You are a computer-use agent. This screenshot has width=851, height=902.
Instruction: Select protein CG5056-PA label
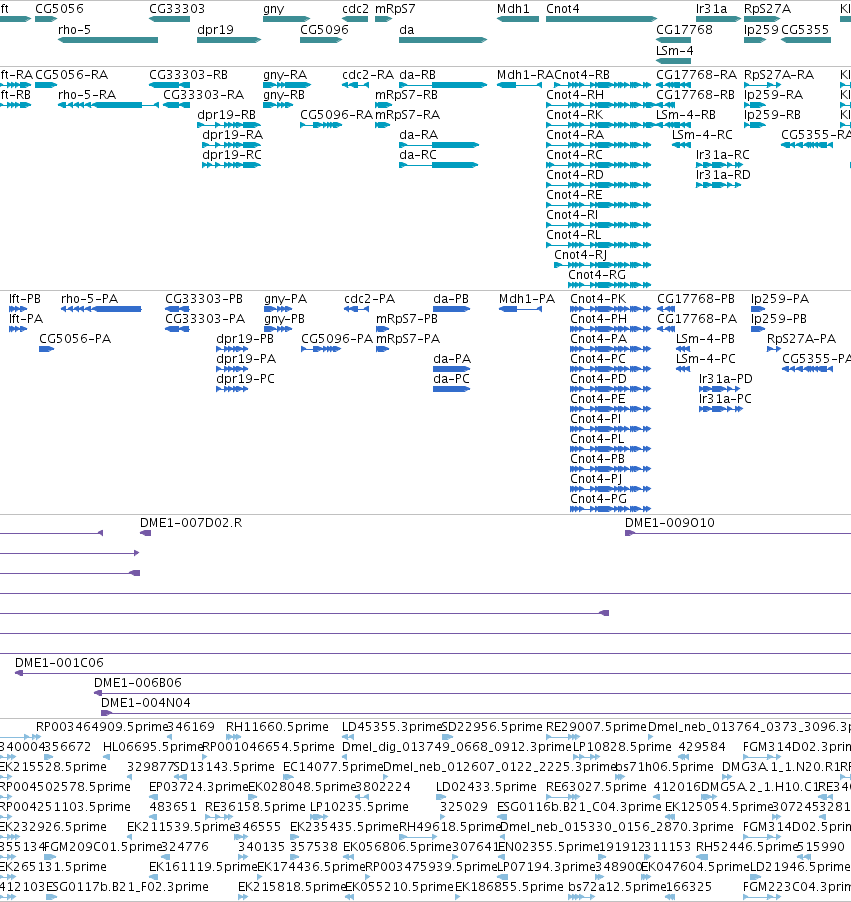[x=75, y=339]
